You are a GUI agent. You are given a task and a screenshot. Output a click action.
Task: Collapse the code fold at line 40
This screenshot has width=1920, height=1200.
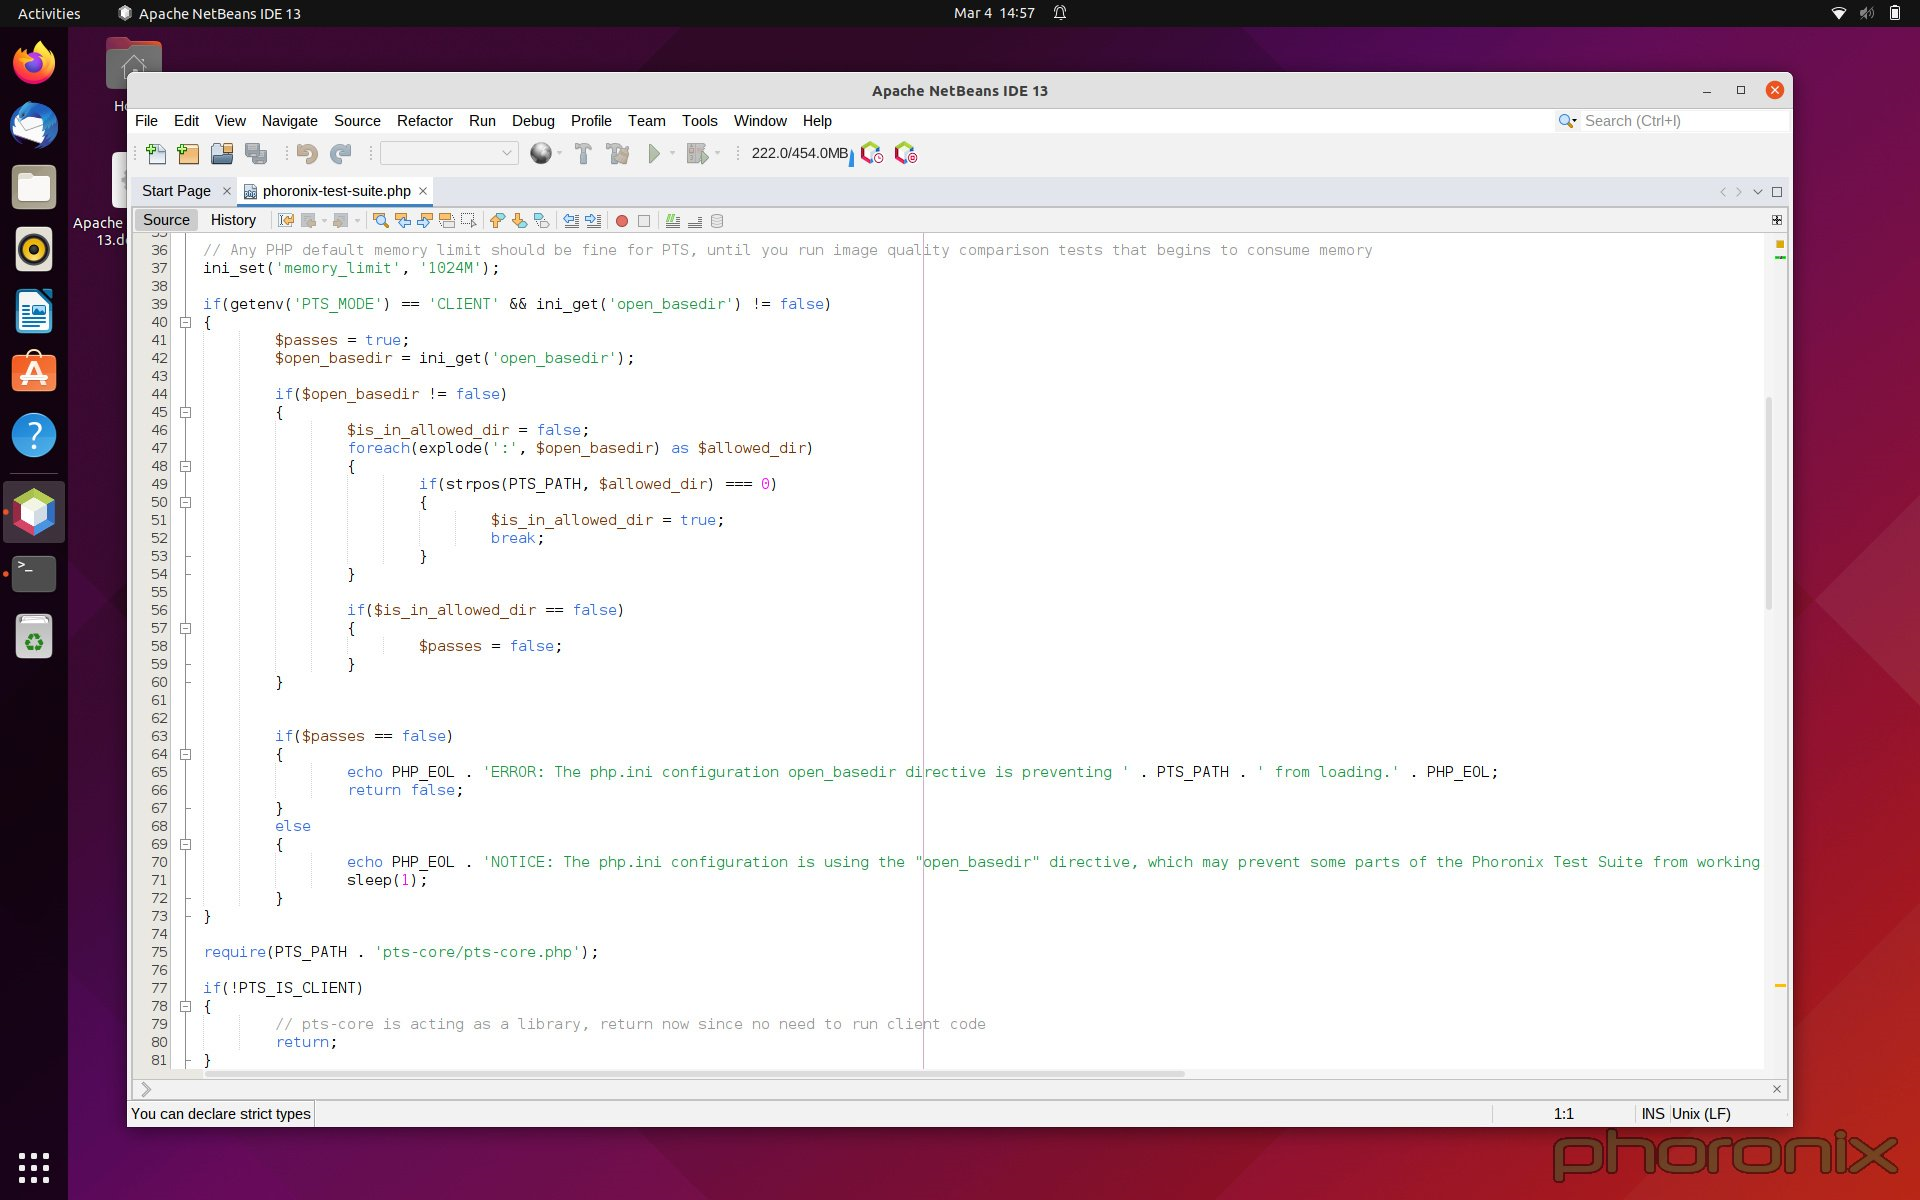pos(185,322)
